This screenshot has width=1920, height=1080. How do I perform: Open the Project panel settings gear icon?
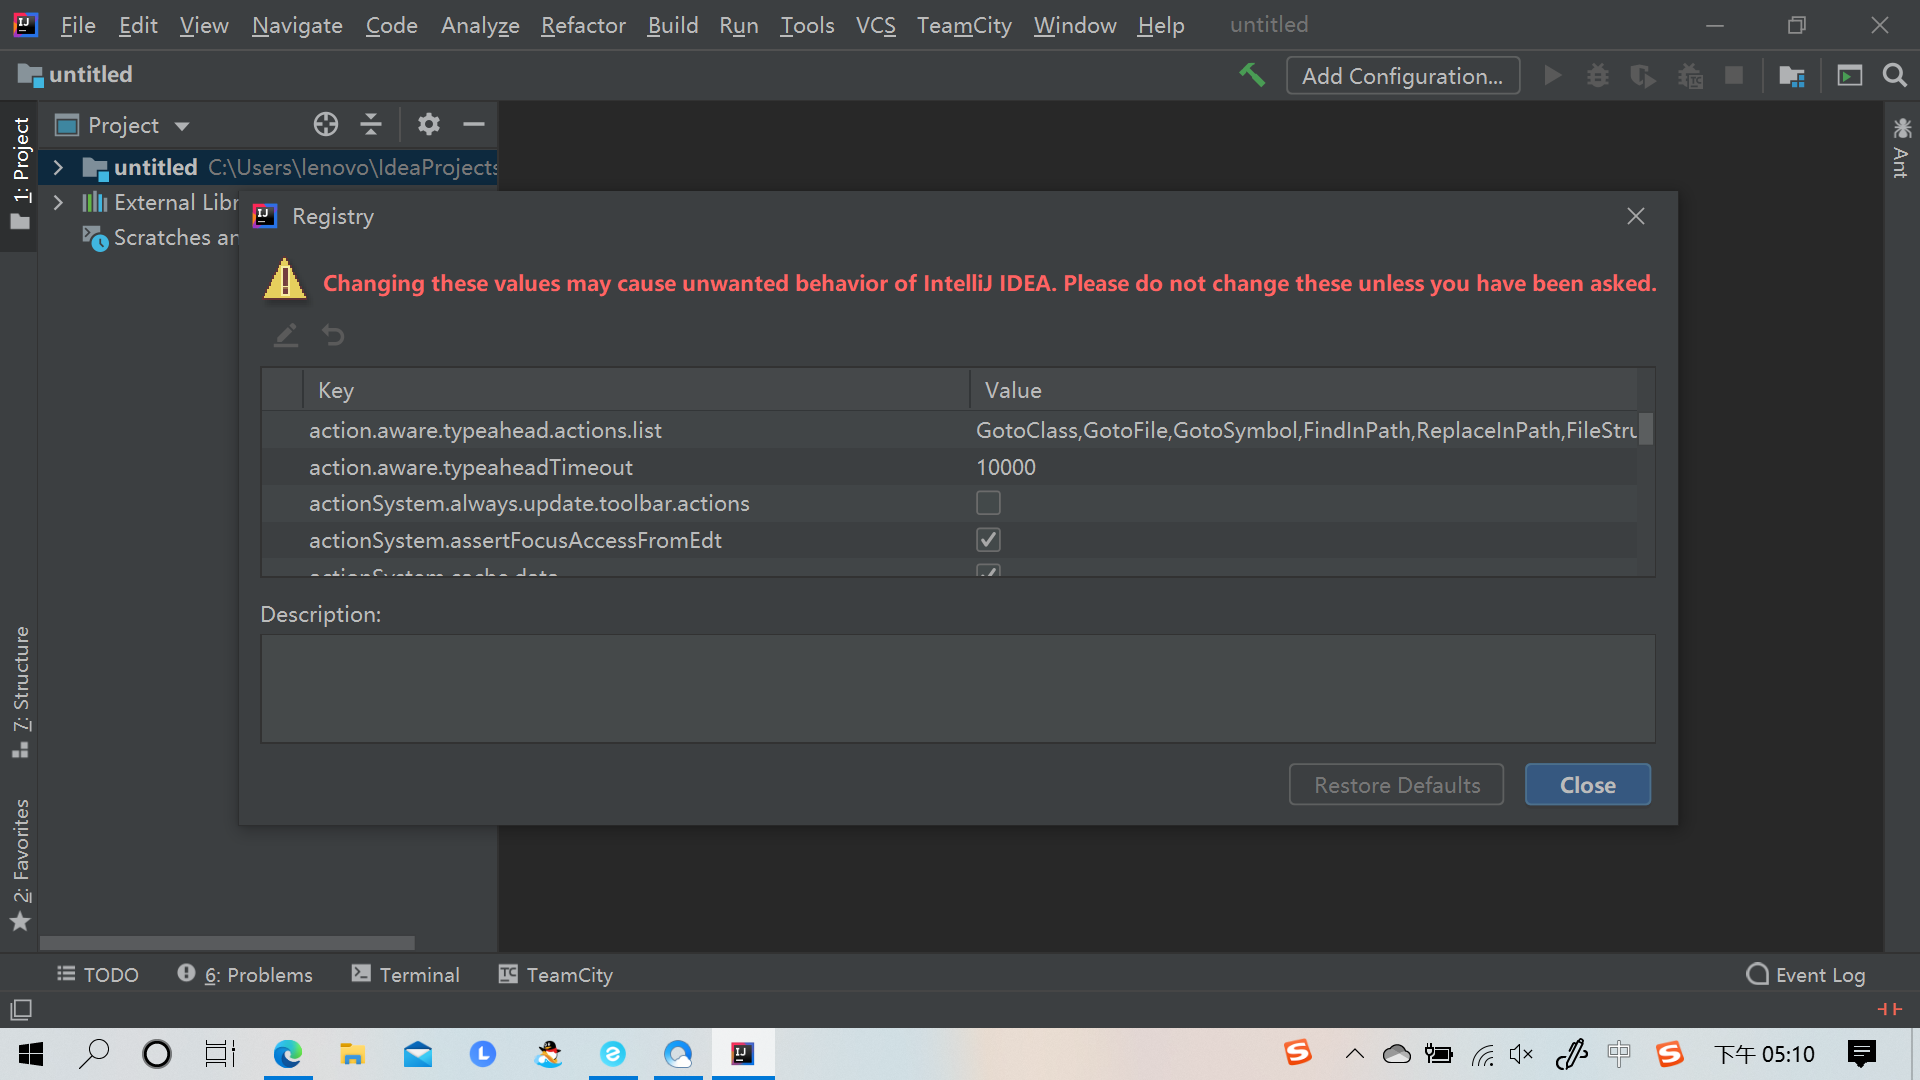[428, 124]
